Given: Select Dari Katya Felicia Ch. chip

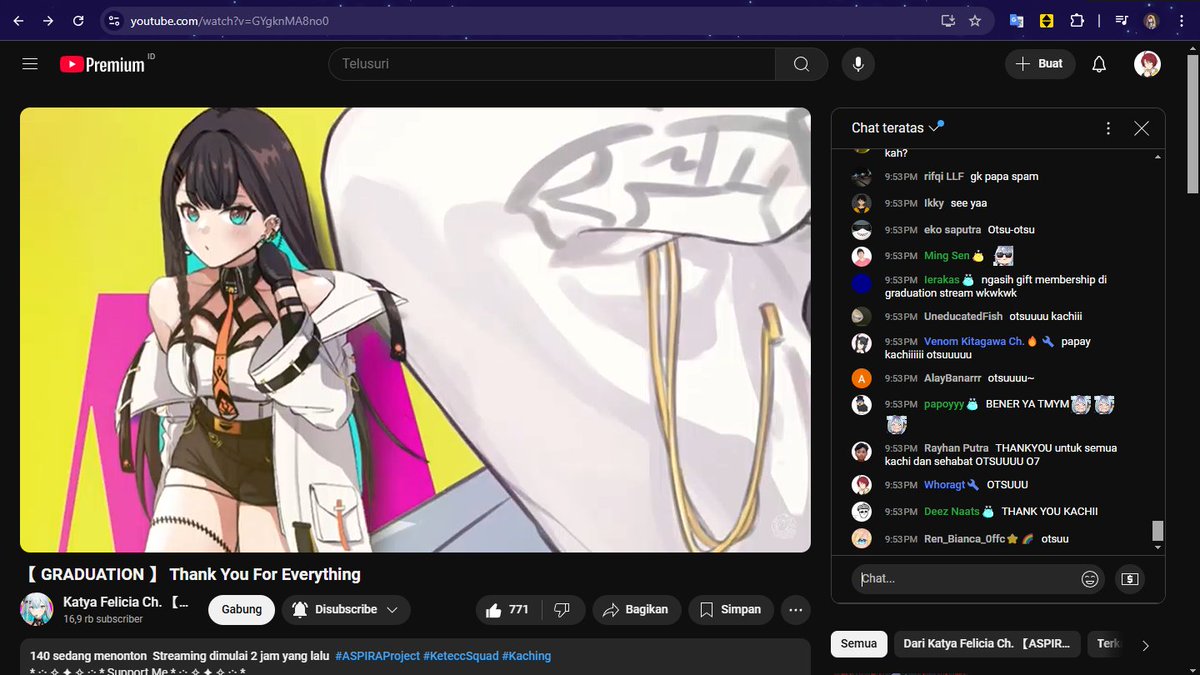Looking at the screenshot, I should (x=986, y=644).
